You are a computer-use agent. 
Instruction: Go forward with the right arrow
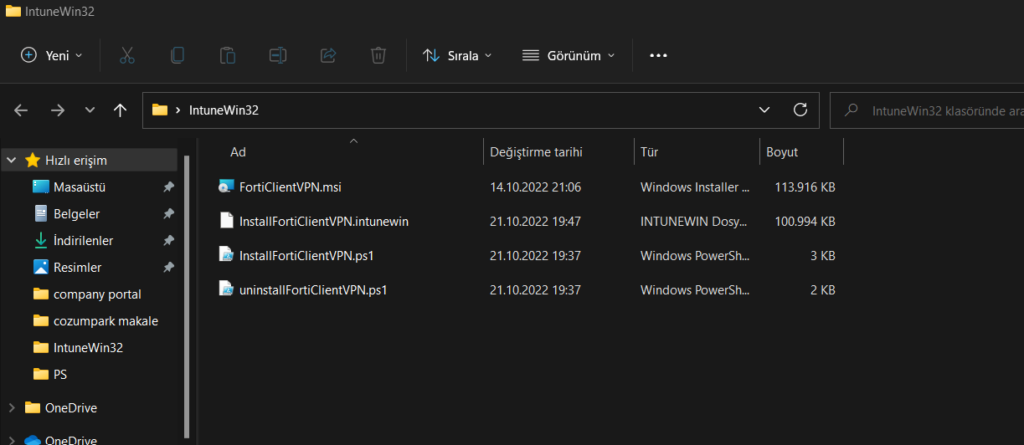coord(57,110)
